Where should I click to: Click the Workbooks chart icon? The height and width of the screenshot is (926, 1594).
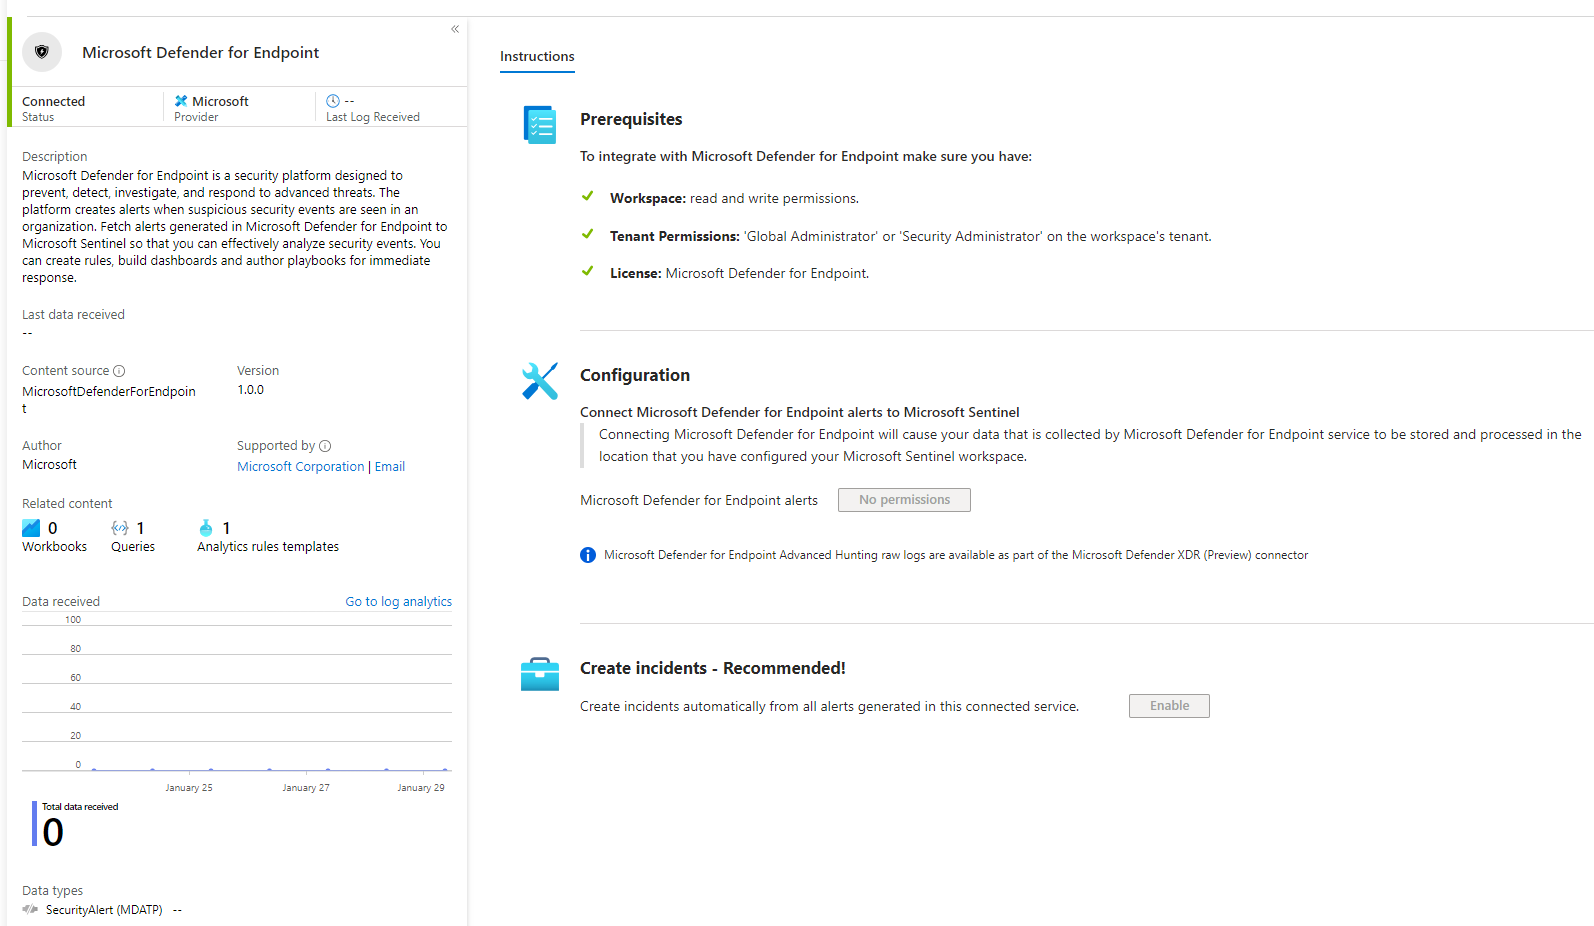coord(31,528)
